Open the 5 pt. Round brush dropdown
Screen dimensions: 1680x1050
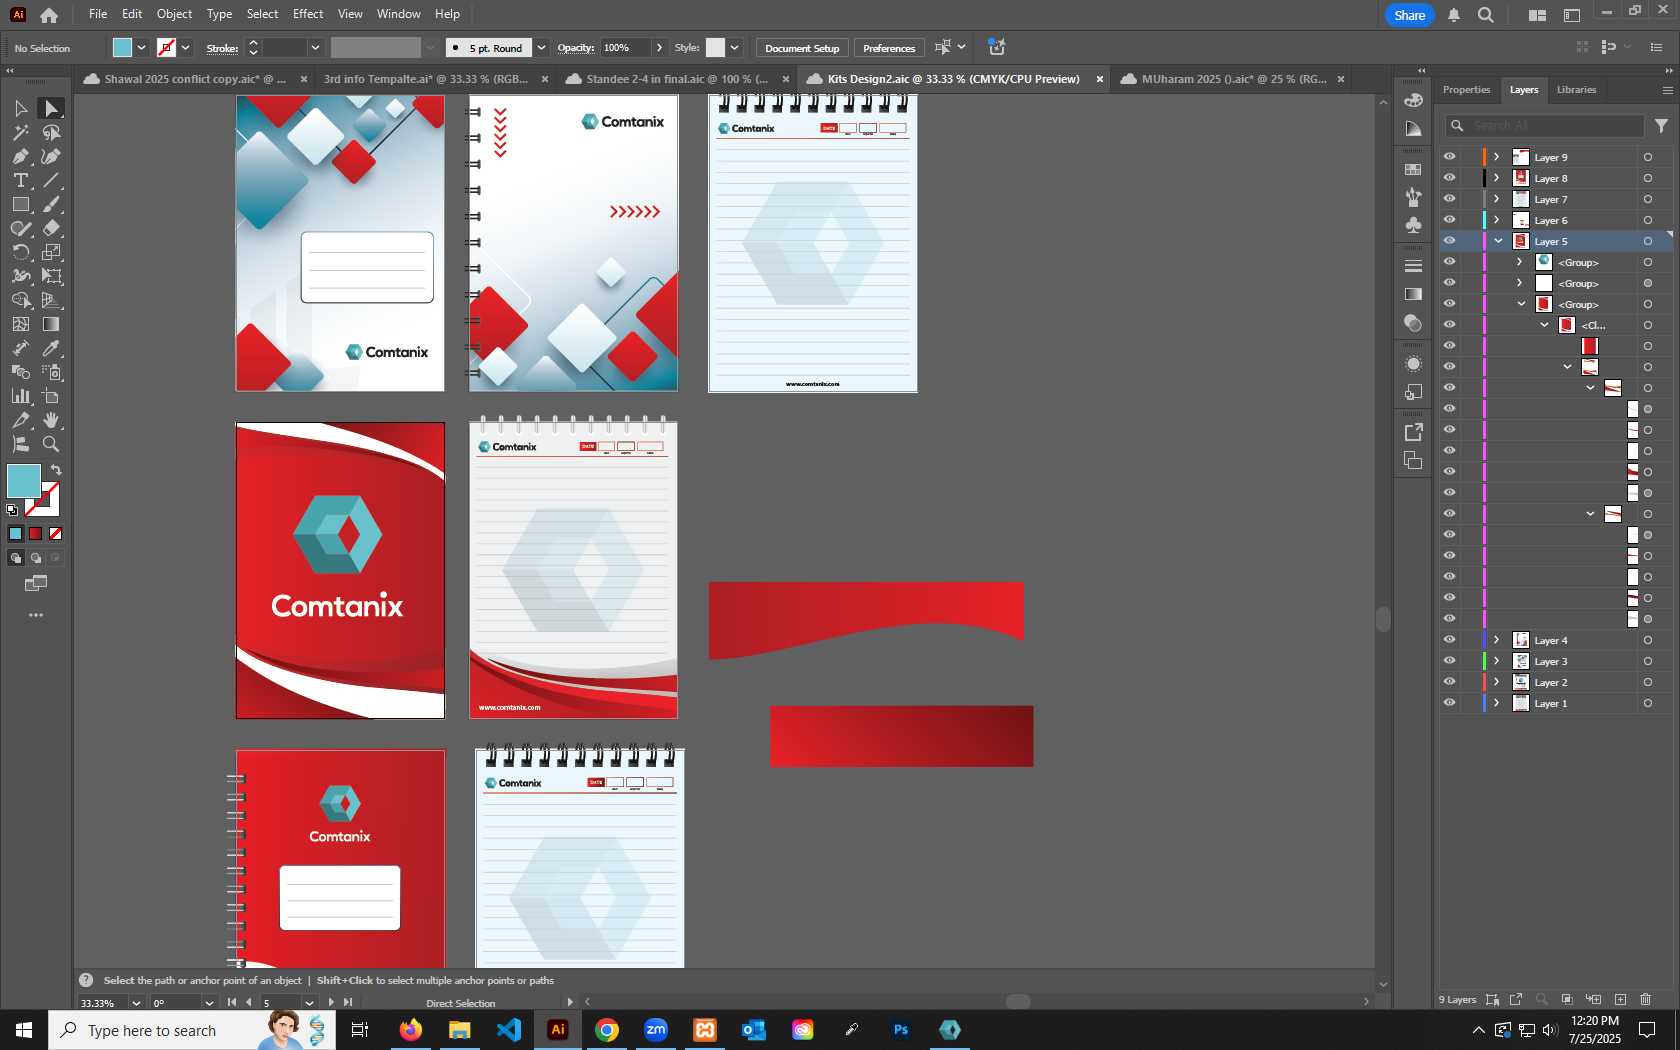tap(541, 48)
